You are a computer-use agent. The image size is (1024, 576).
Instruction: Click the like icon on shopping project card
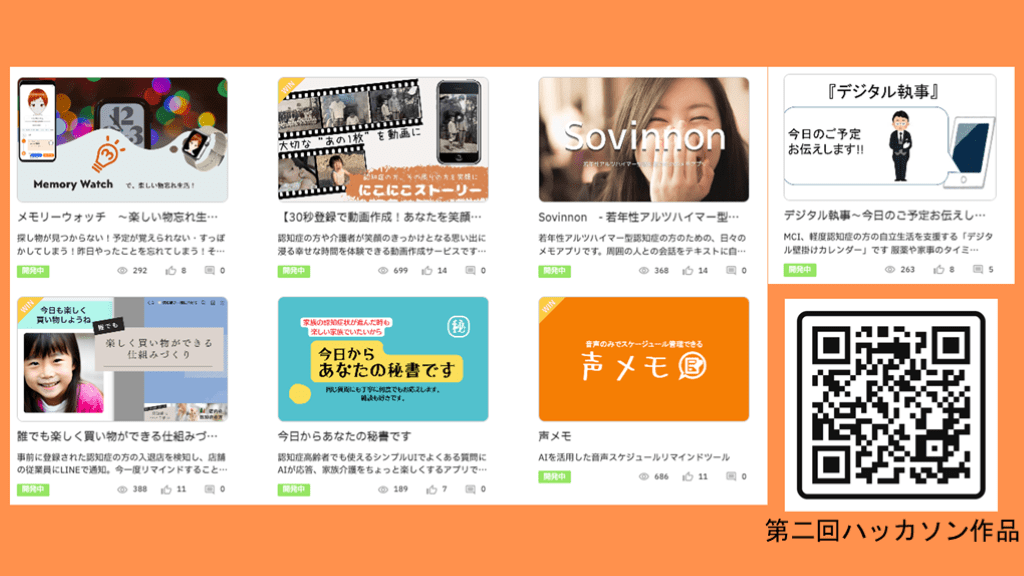pos(167,489)
